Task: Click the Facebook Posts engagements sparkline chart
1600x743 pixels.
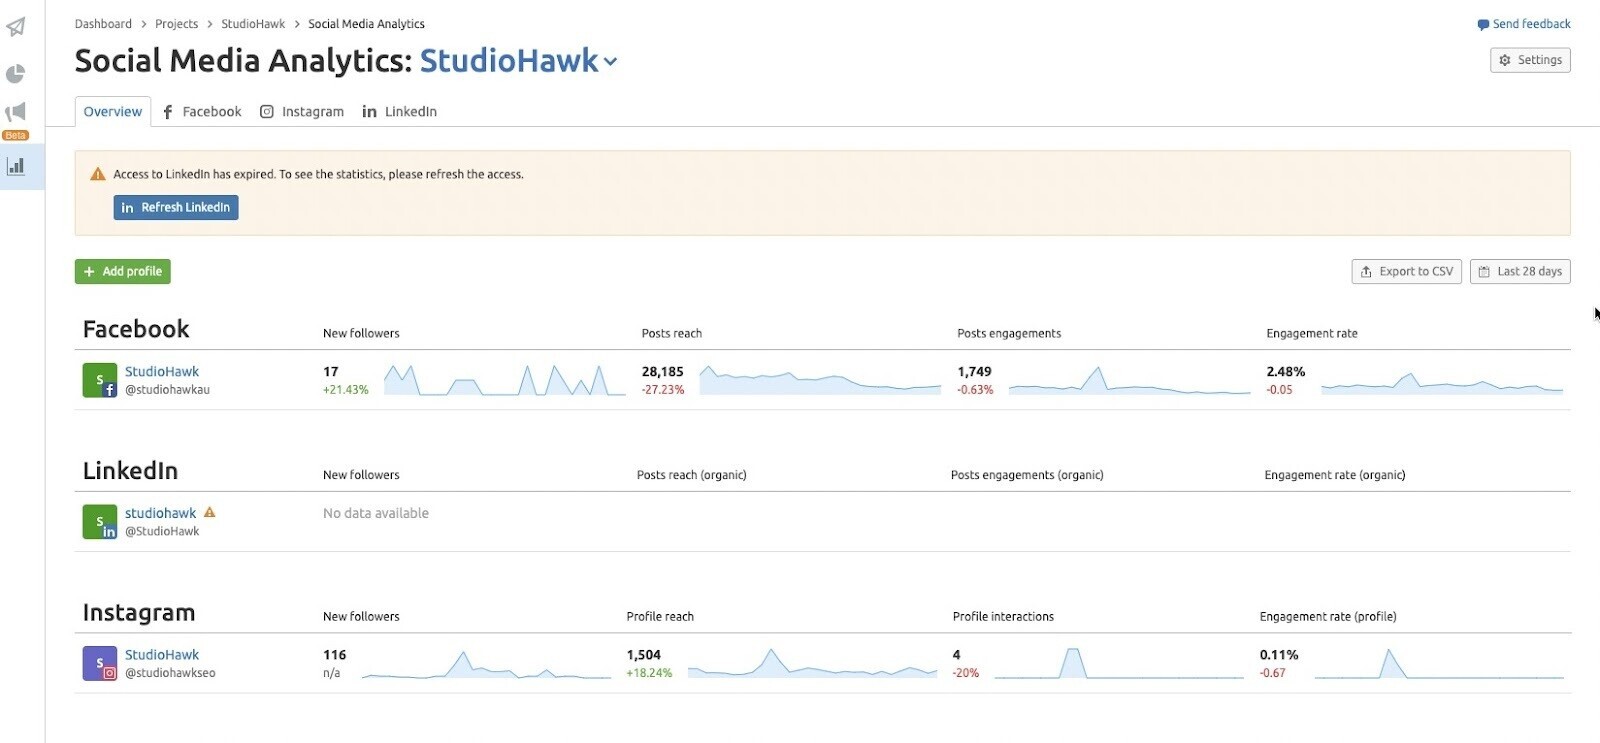Action: click(x=1130, y=380)
